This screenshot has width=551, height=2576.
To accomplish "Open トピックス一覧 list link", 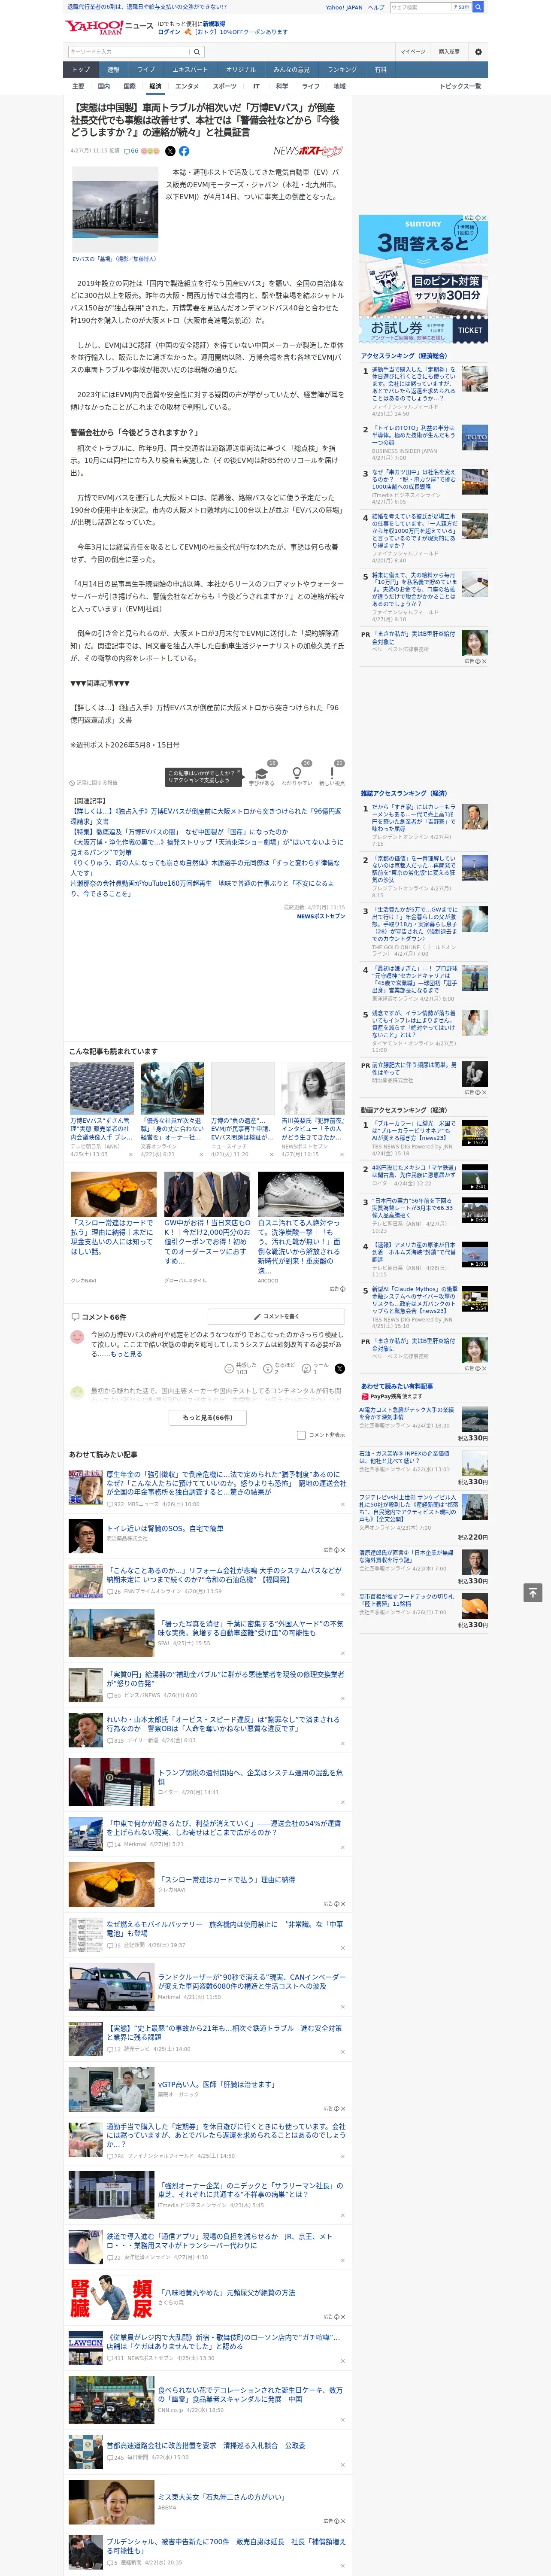I will 460,86.
